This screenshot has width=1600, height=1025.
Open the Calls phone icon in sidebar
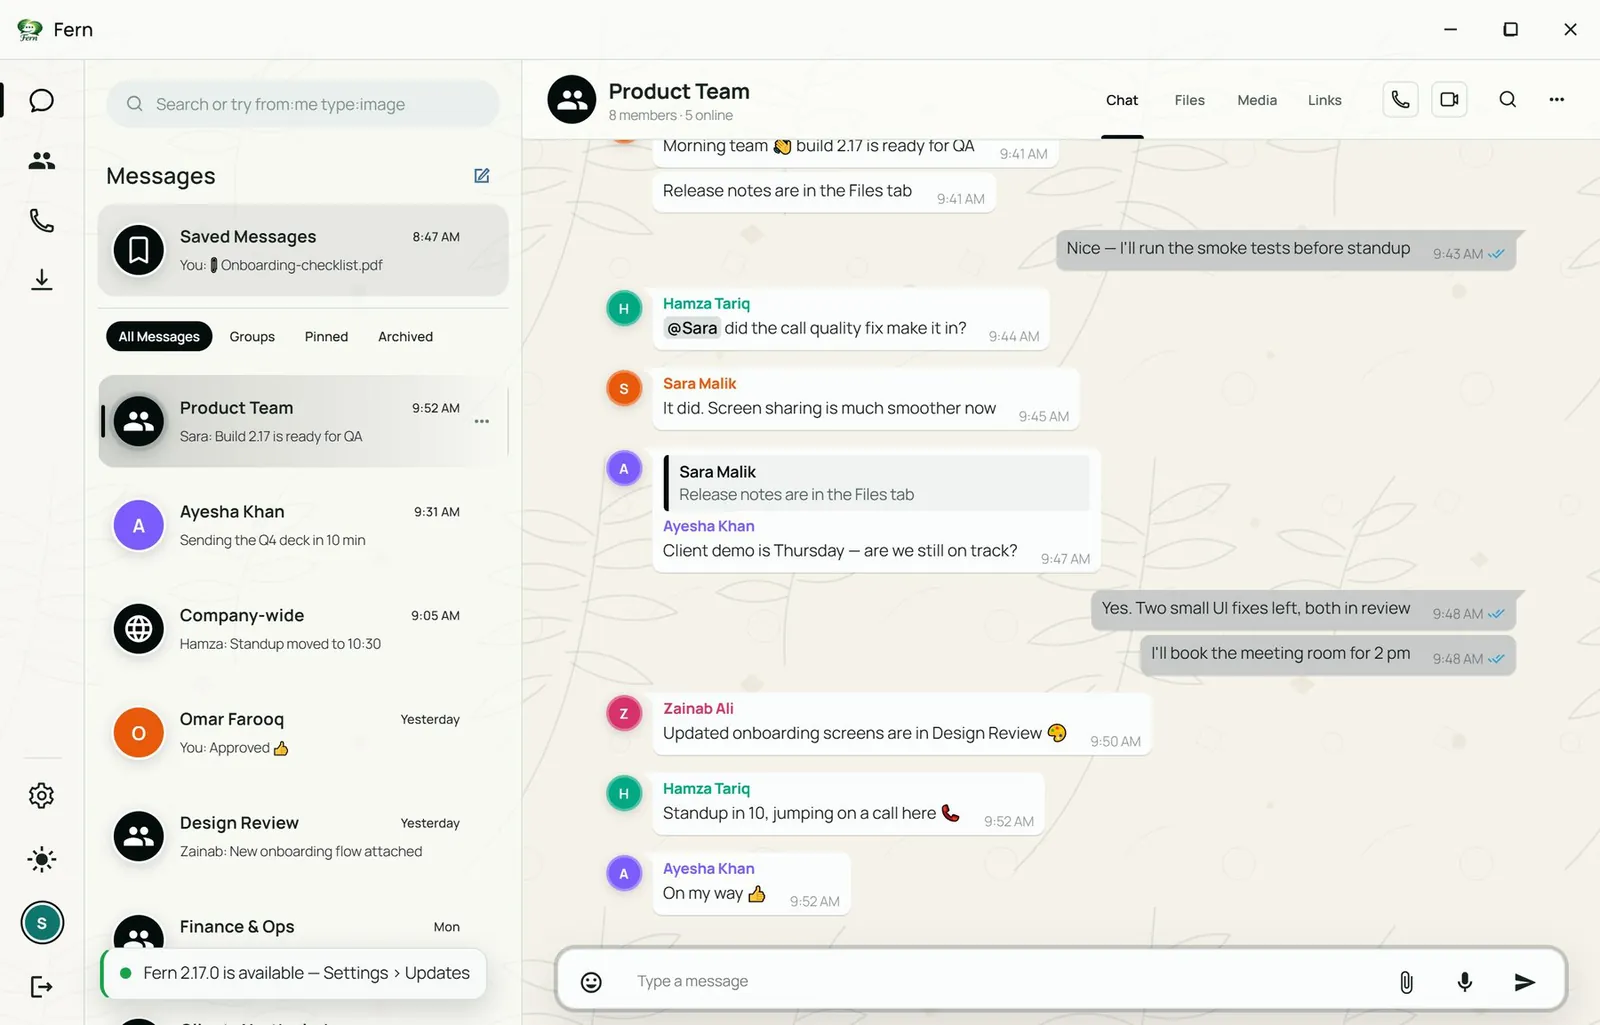pyautogui.click(x=41, y=220)
